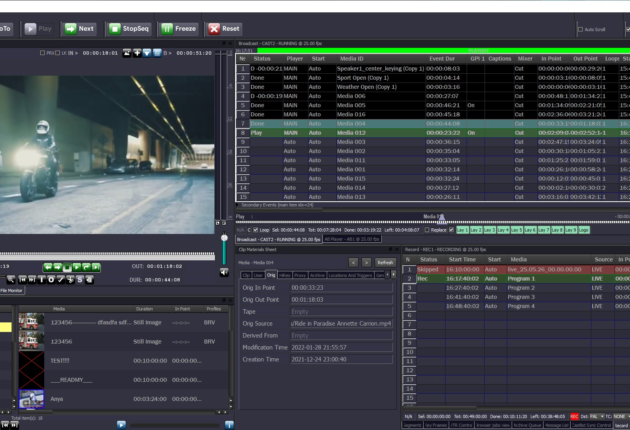Click the red REC indicator button
The image size is (630, 430).
[x=574, y=417]
